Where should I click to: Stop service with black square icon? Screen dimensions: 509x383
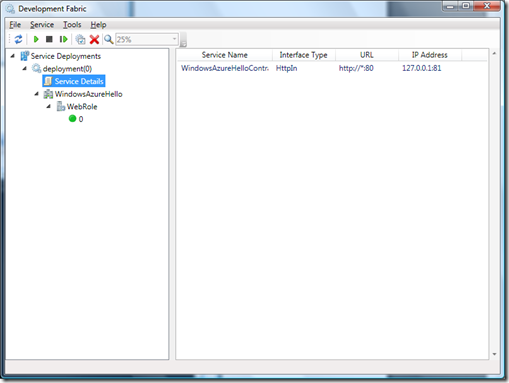49,39
